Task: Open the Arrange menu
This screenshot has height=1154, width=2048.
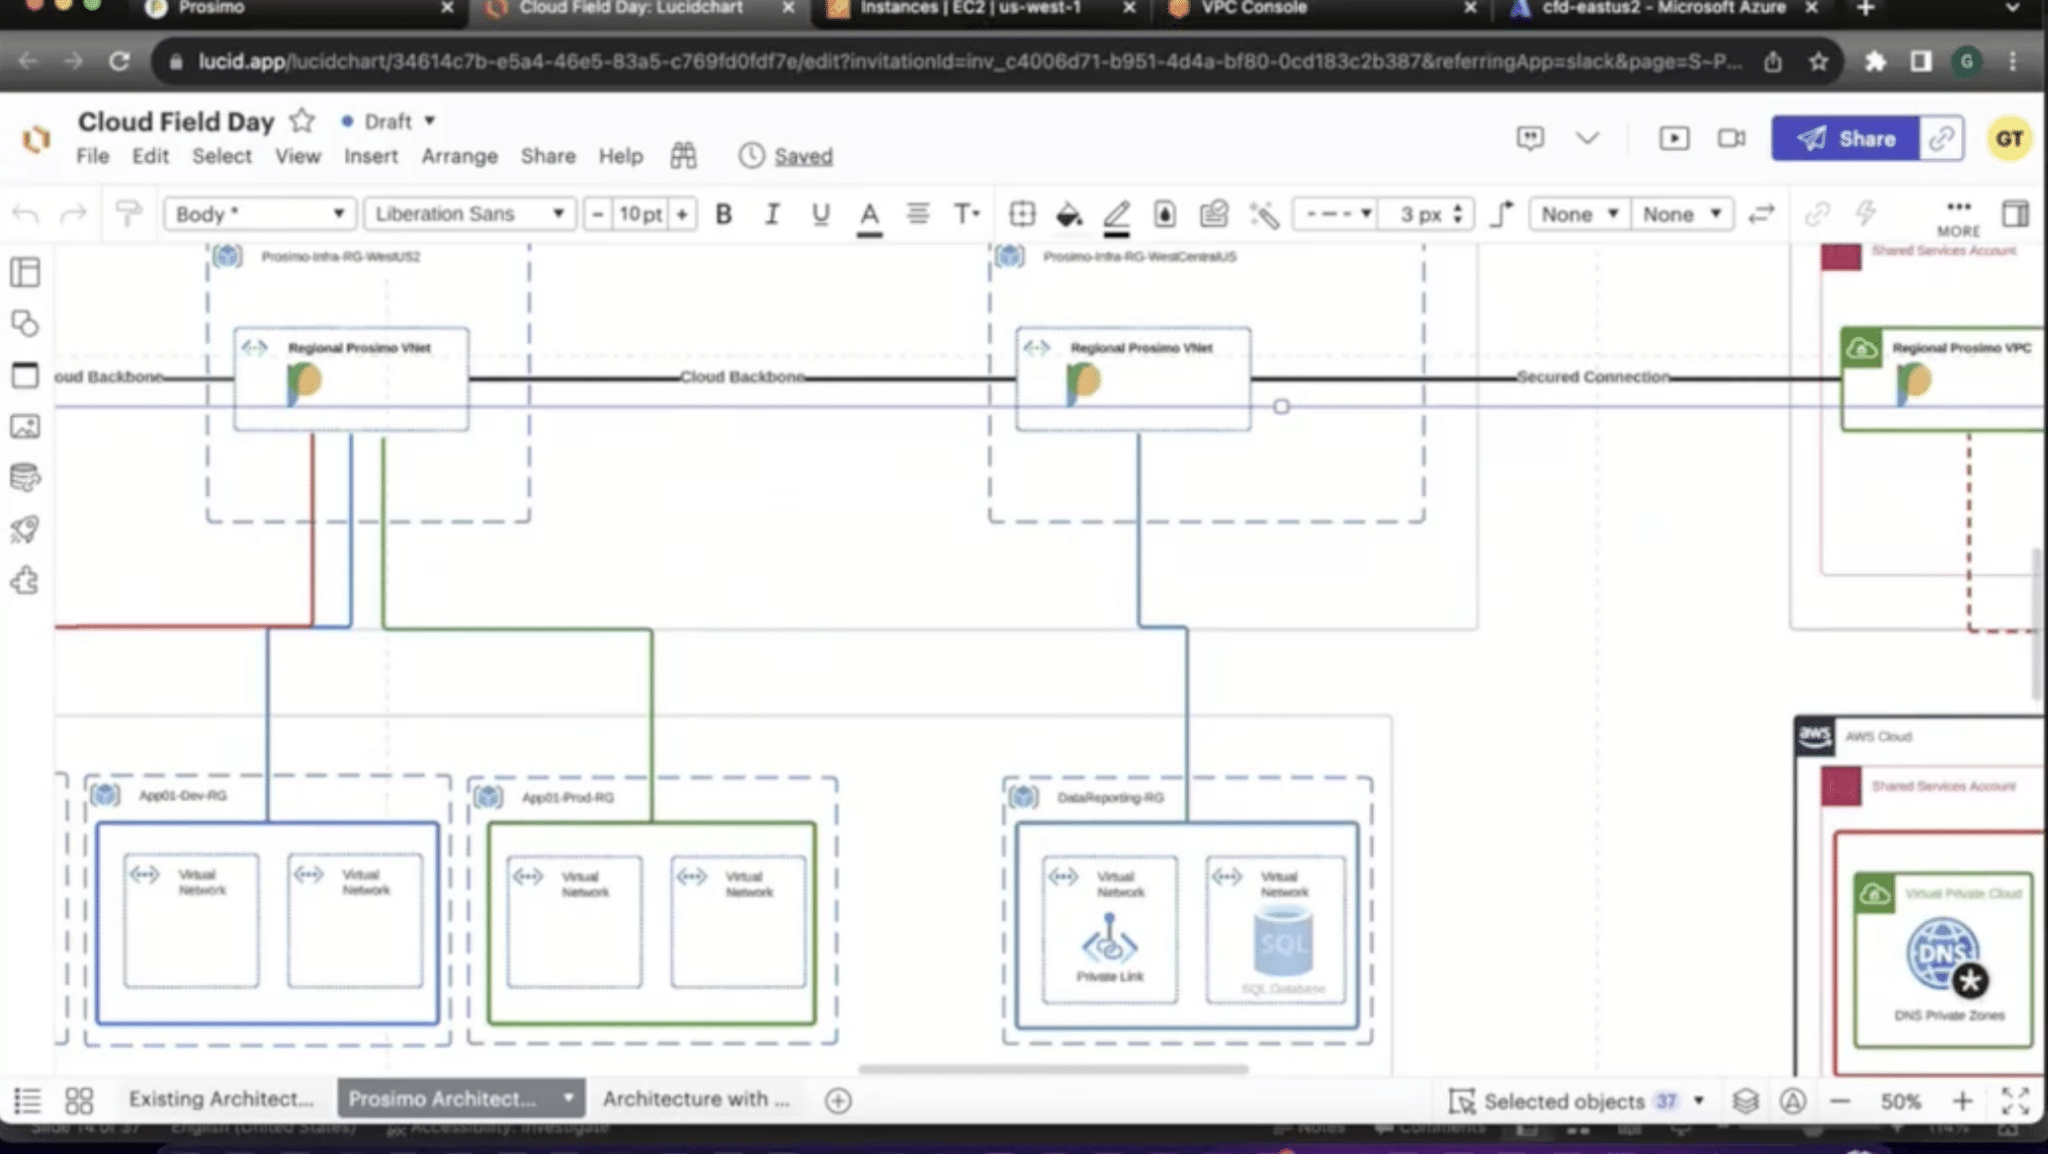Action: point(459,156)
